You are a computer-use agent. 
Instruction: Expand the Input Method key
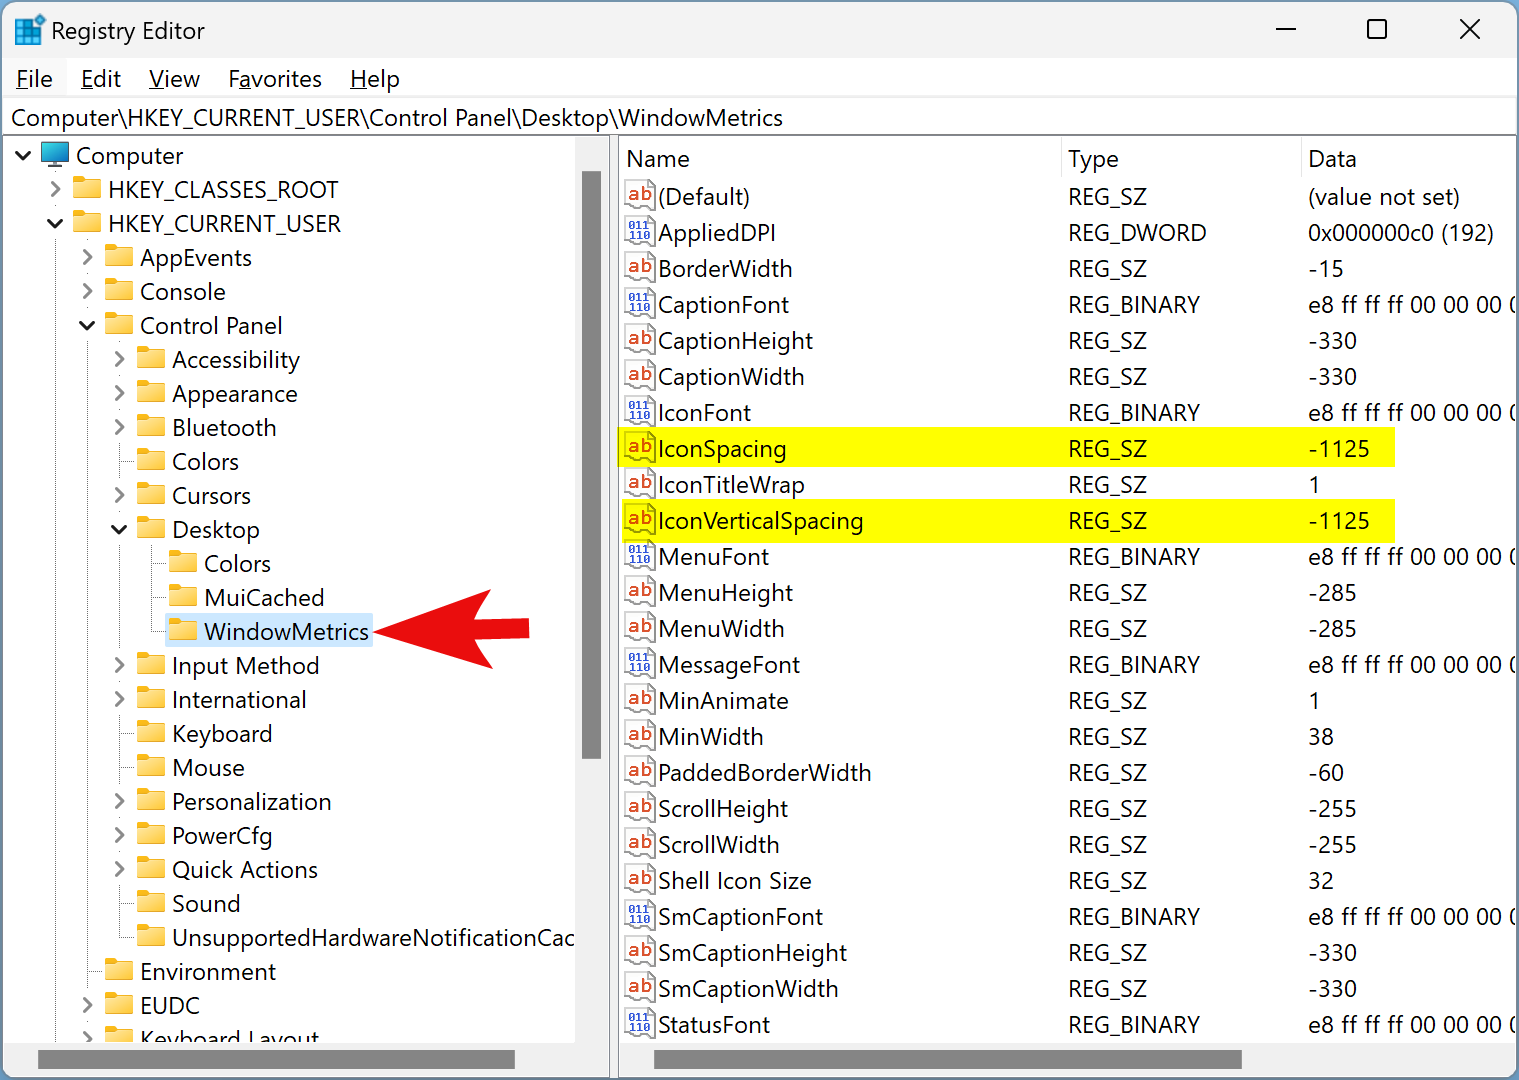pos(119,665)
